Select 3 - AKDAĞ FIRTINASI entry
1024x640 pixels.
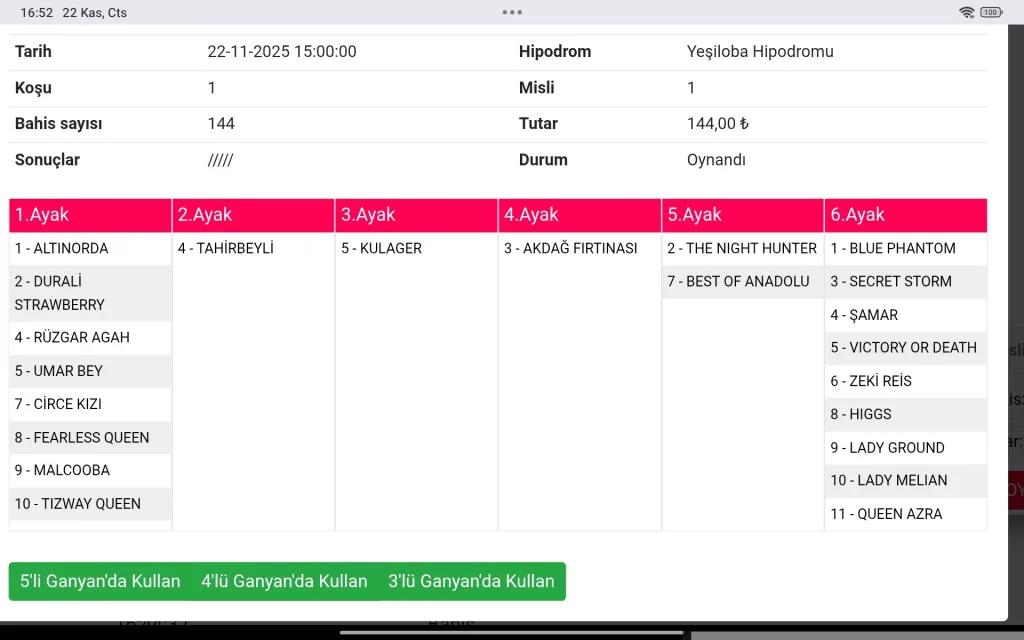click(571, 248)
